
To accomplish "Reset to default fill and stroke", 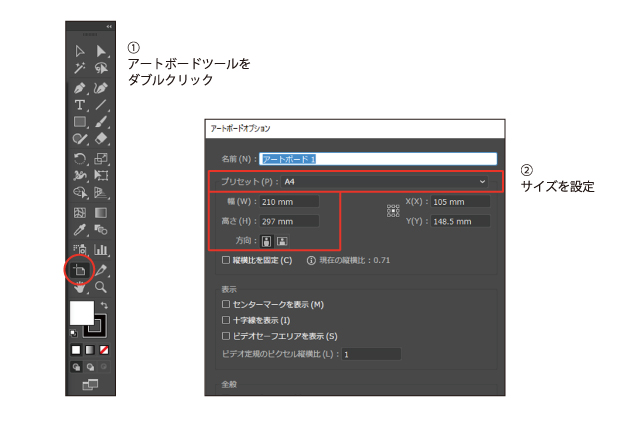I will point(74,333).
